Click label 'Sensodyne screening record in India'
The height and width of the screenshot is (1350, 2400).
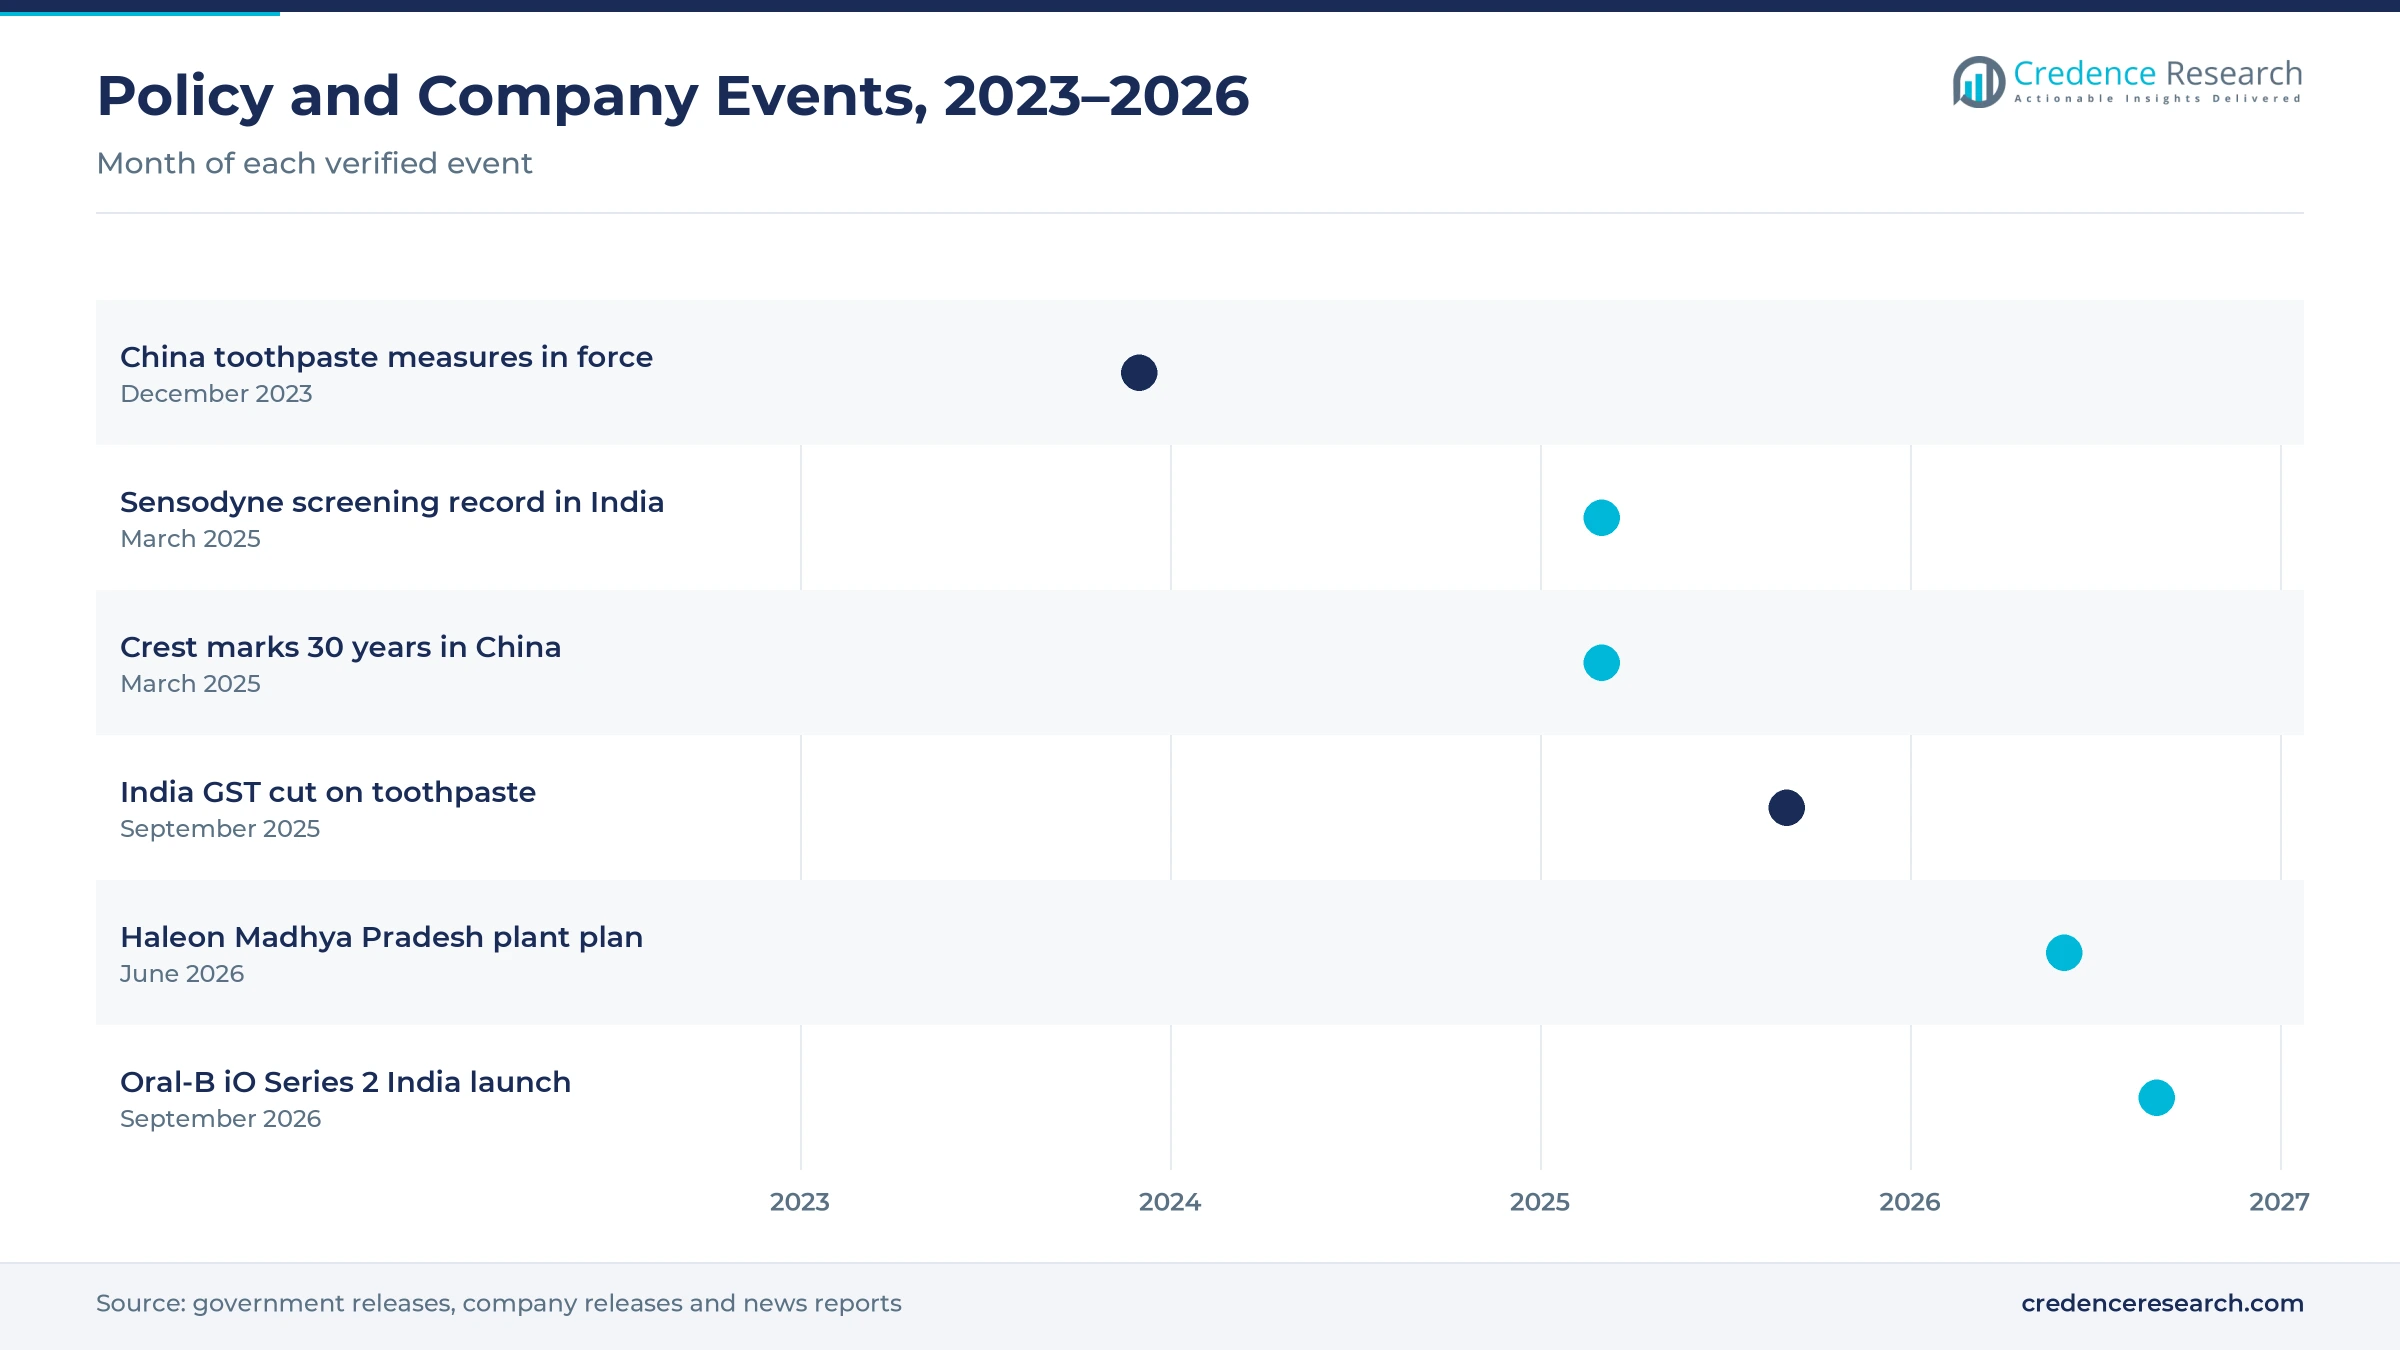pos(392,502)
